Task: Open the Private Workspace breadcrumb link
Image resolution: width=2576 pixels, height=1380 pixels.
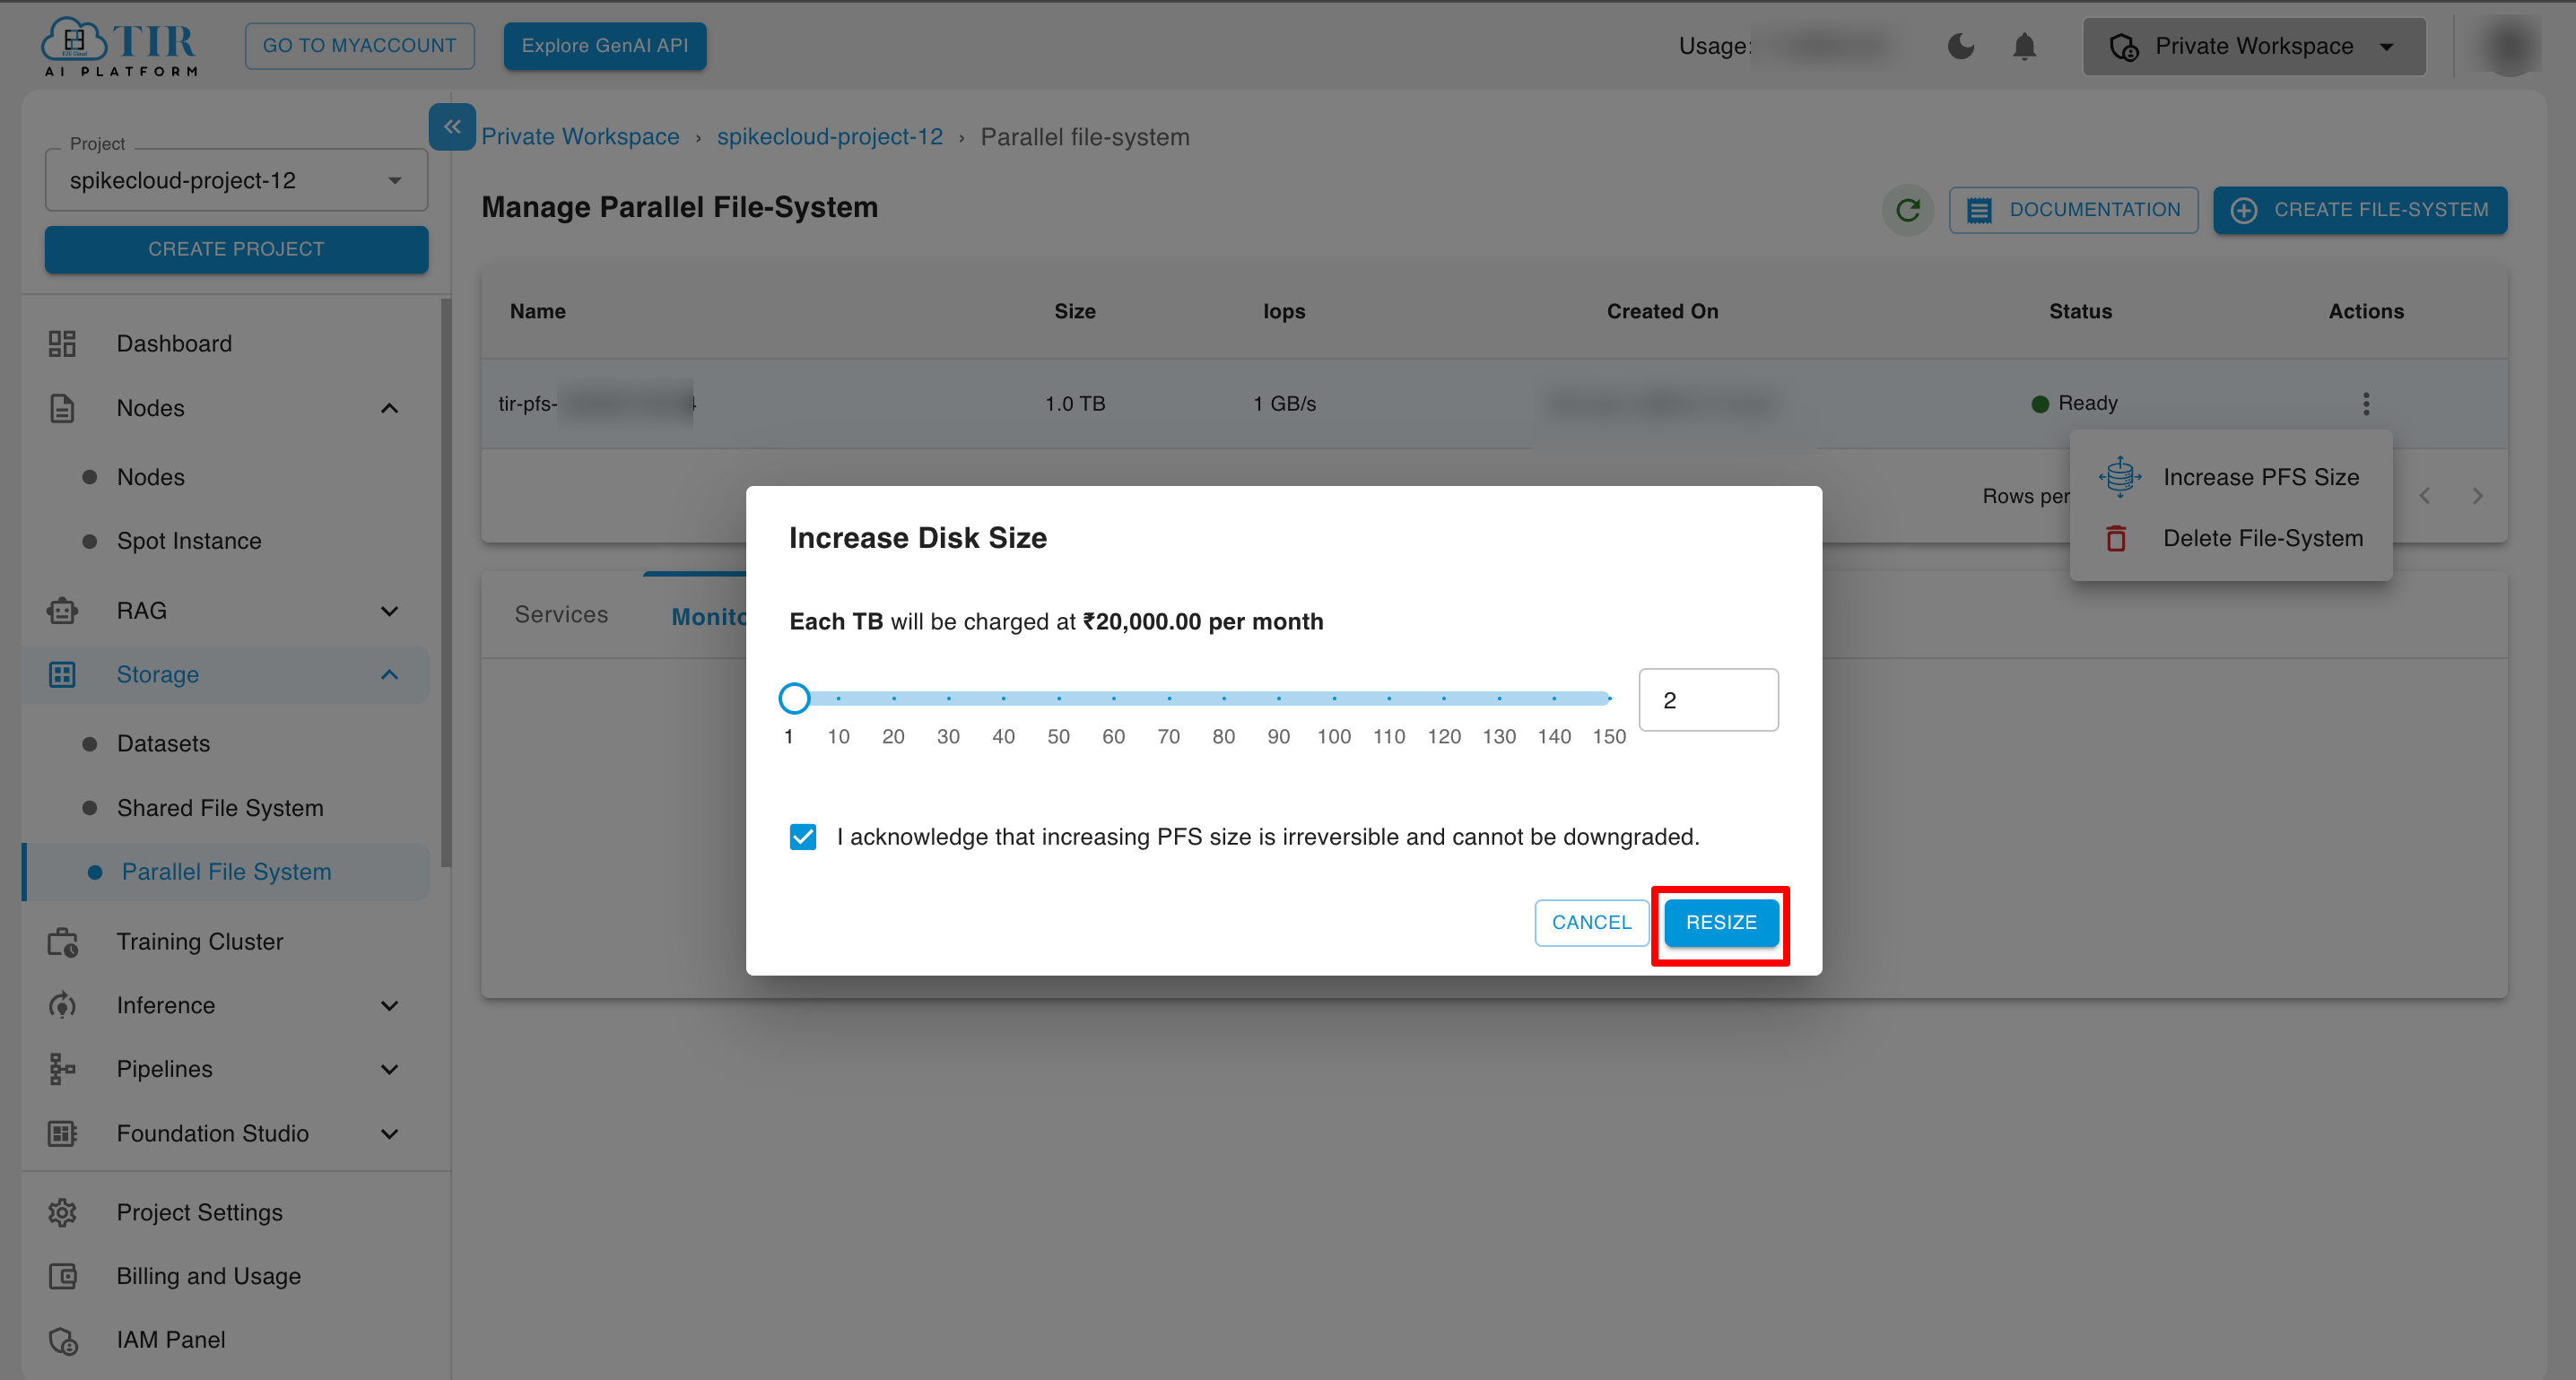Action: 580,136
